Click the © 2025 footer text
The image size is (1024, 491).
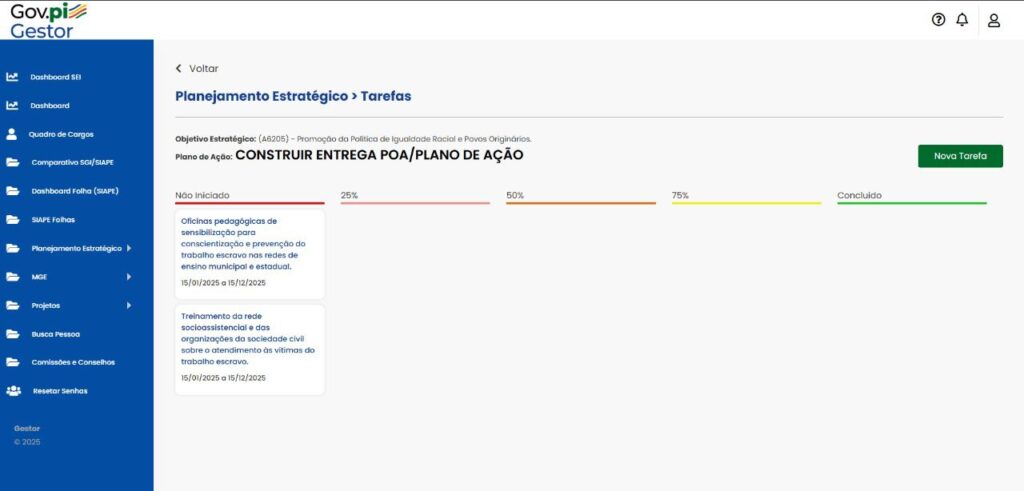click(27, 442)
